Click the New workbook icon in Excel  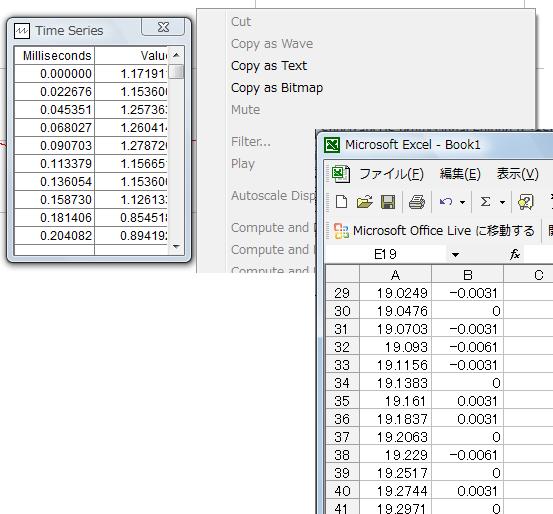tap(341, 202)
